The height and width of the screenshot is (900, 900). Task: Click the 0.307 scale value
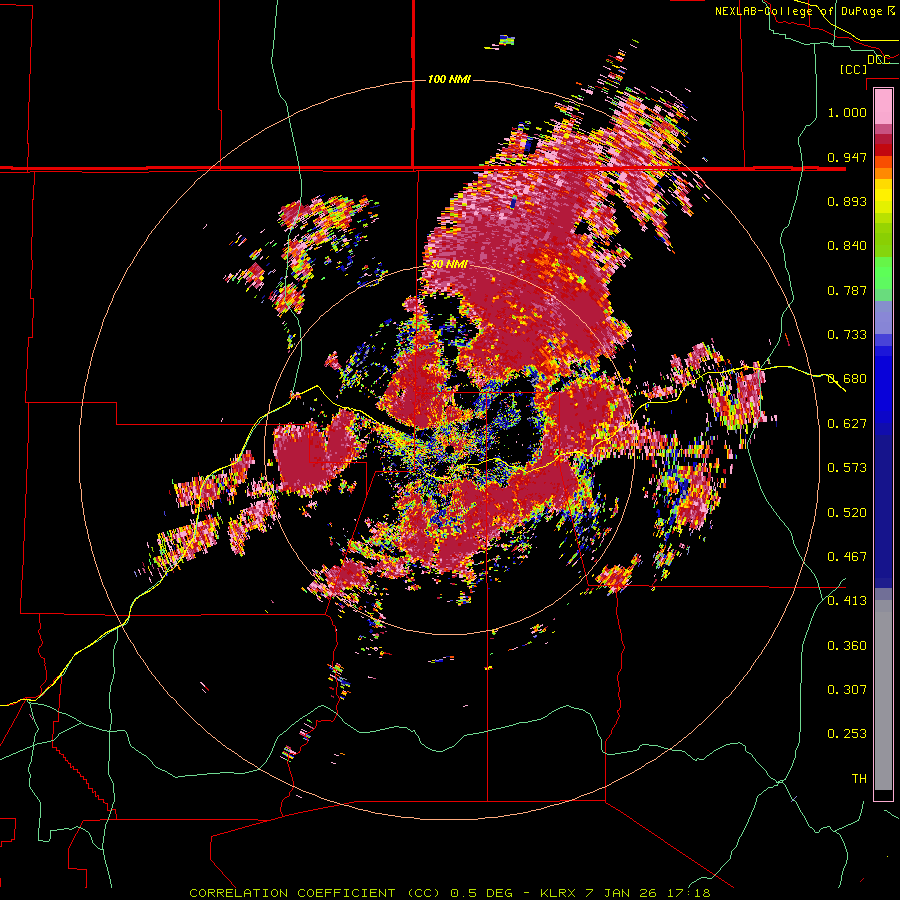(x=847, y=690)
